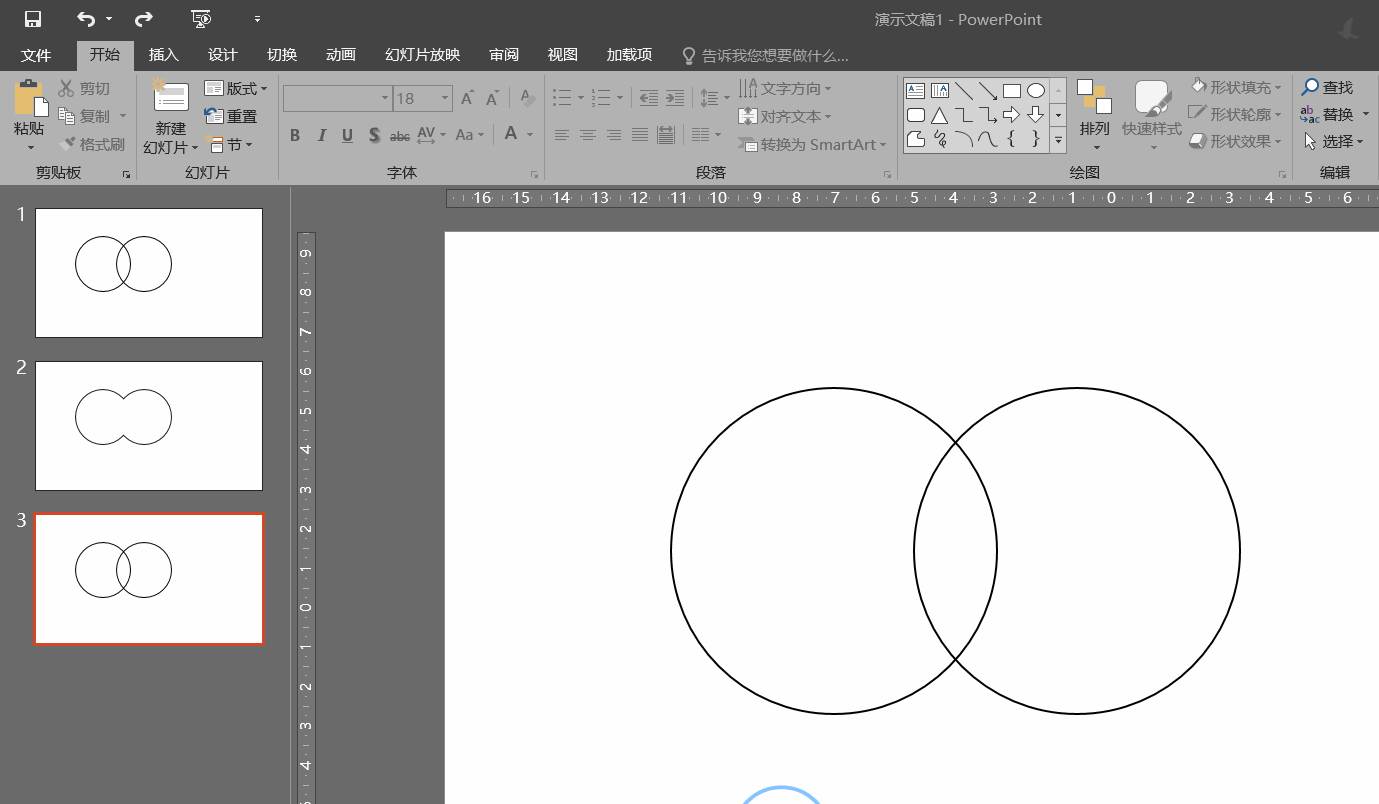Image resolution: width=1379 pixels, height=804 pixels.
Task: Open 形状填充 shape fill color
Action: [1236, 88]
